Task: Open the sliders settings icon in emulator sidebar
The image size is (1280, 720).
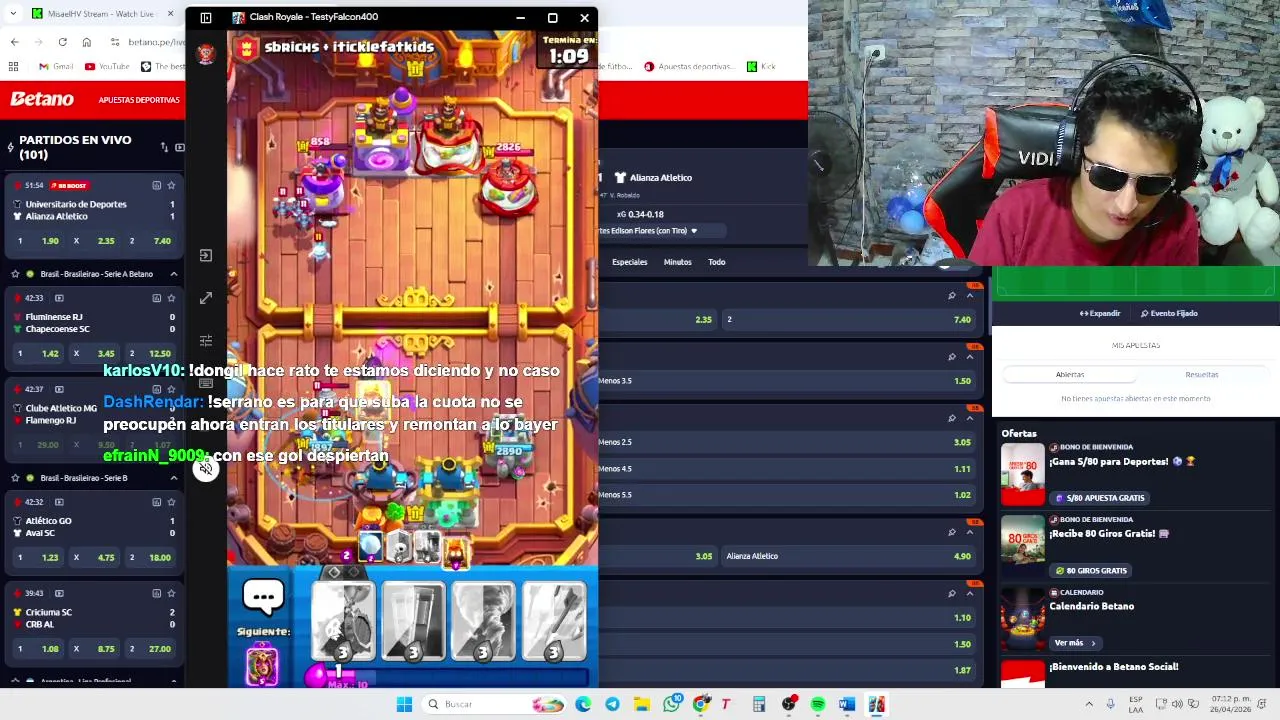Action: [205, 341]
